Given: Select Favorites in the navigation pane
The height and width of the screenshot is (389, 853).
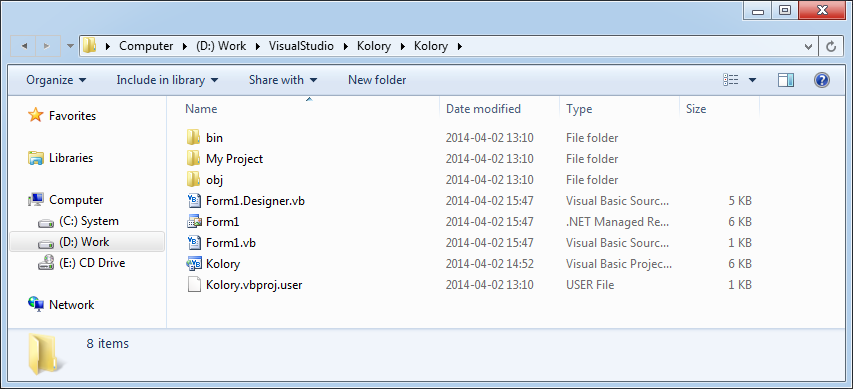Looking at the screenshot, I should [72, 116].
